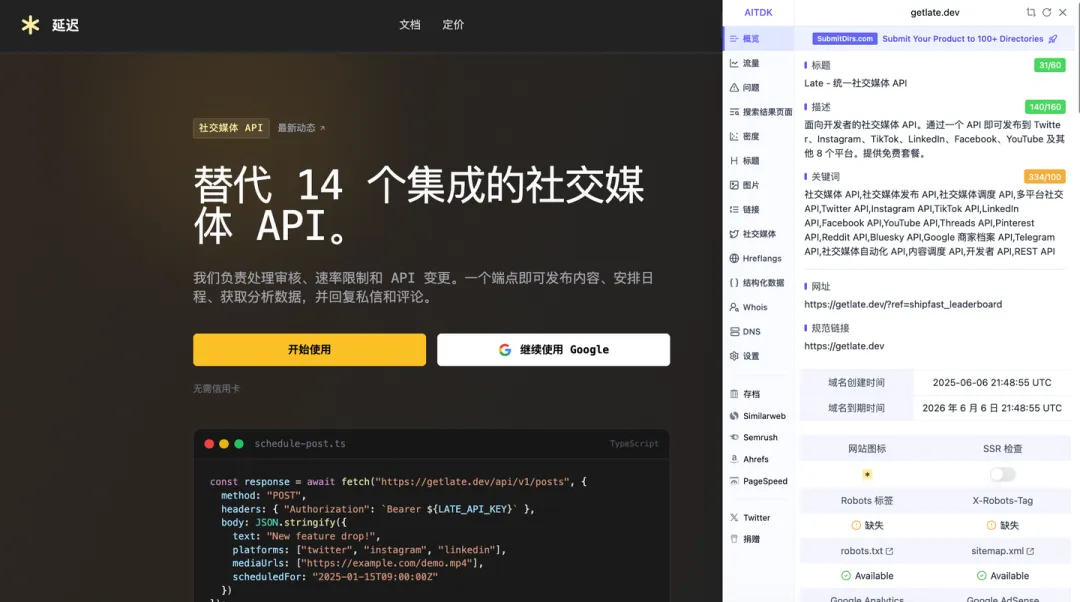The image size is (1080, 602).
Task: Click the SubmitDirs.com badge
Action: pos(844,39)
